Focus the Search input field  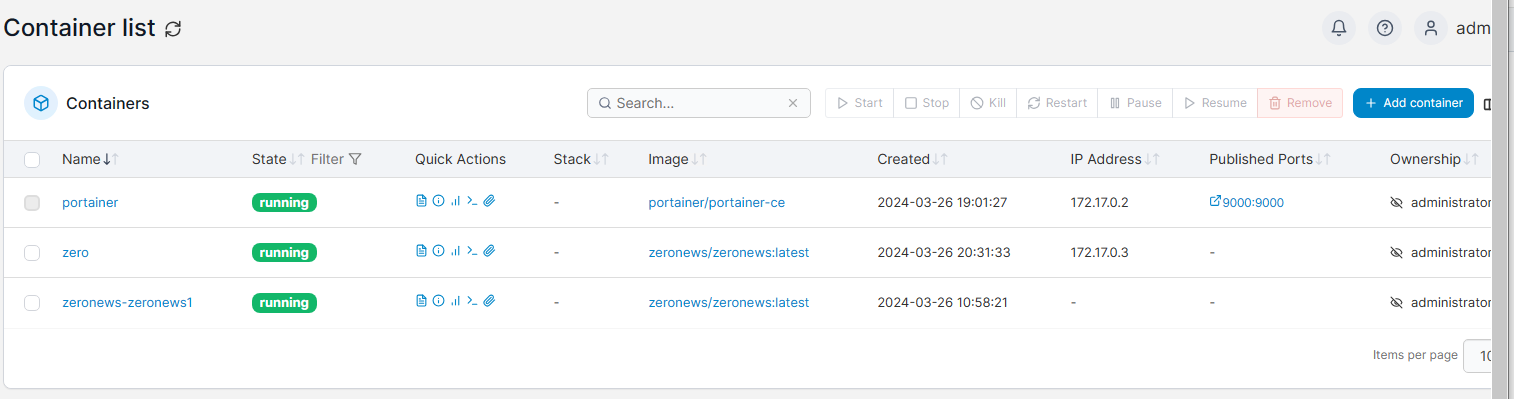tap(698, 103)
